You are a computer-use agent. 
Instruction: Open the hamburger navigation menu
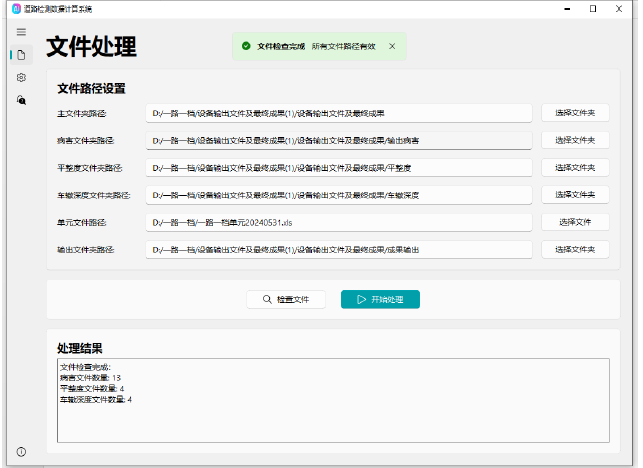(21, 32)
